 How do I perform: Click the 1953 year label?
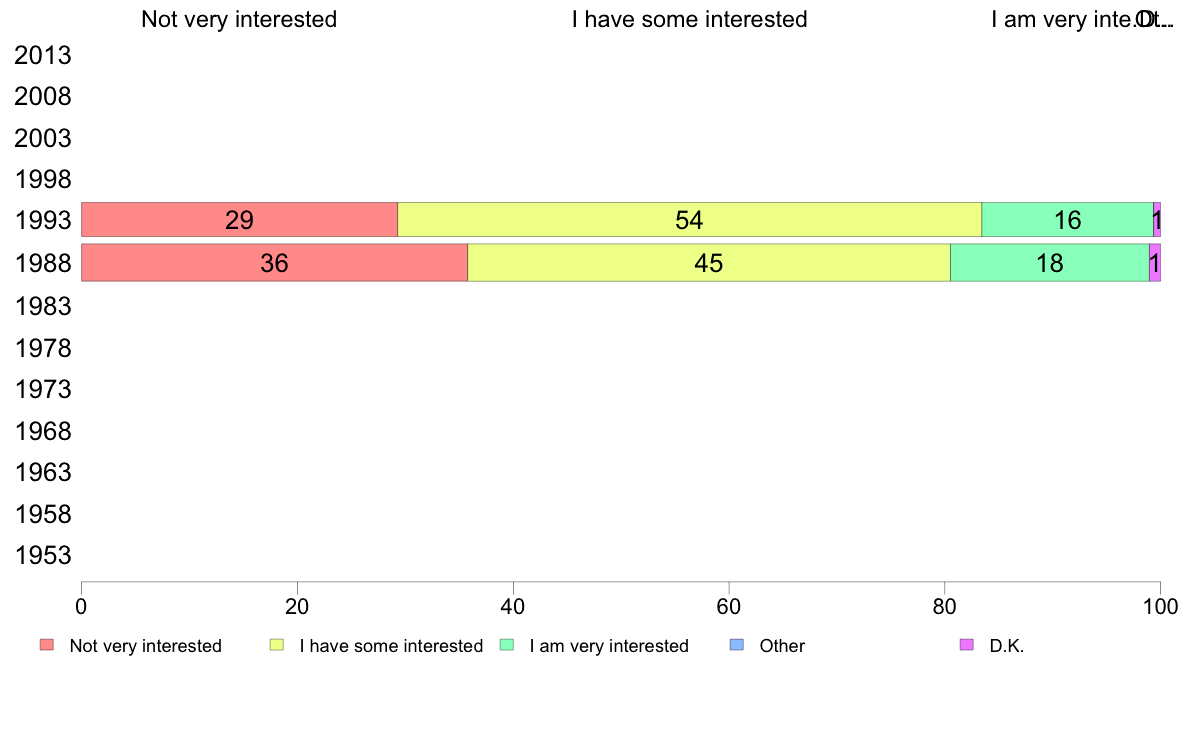(42, 556)
